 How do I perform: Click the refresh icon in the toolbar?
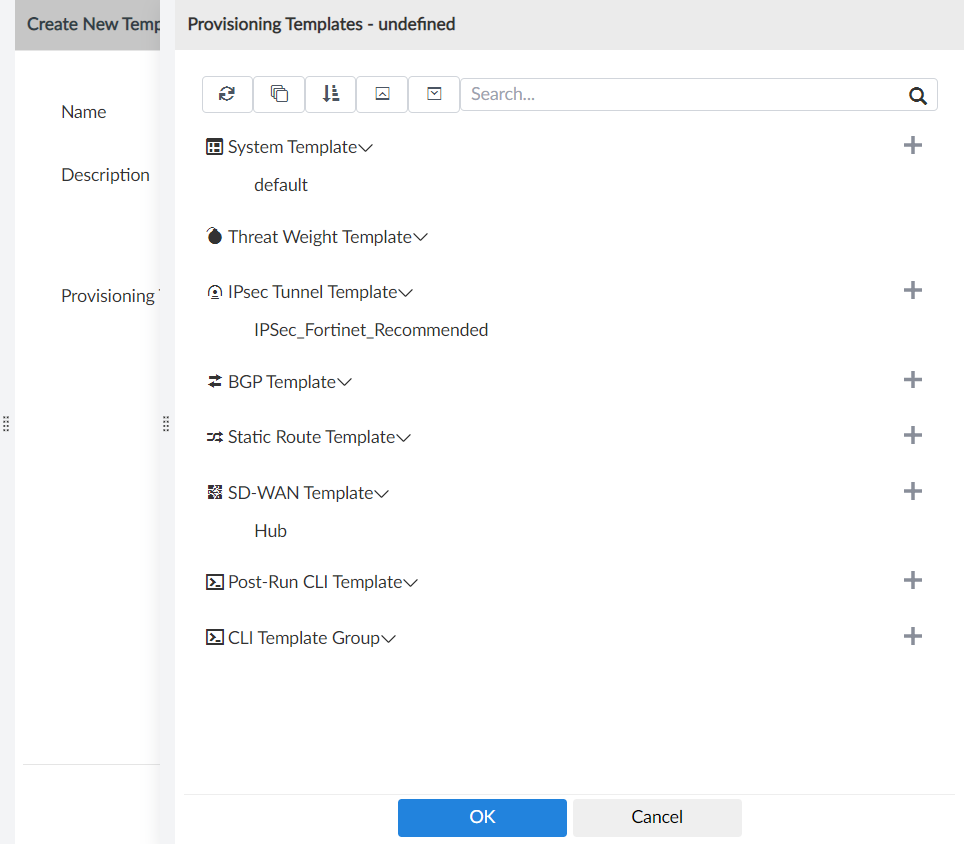(x=227, y=94)
